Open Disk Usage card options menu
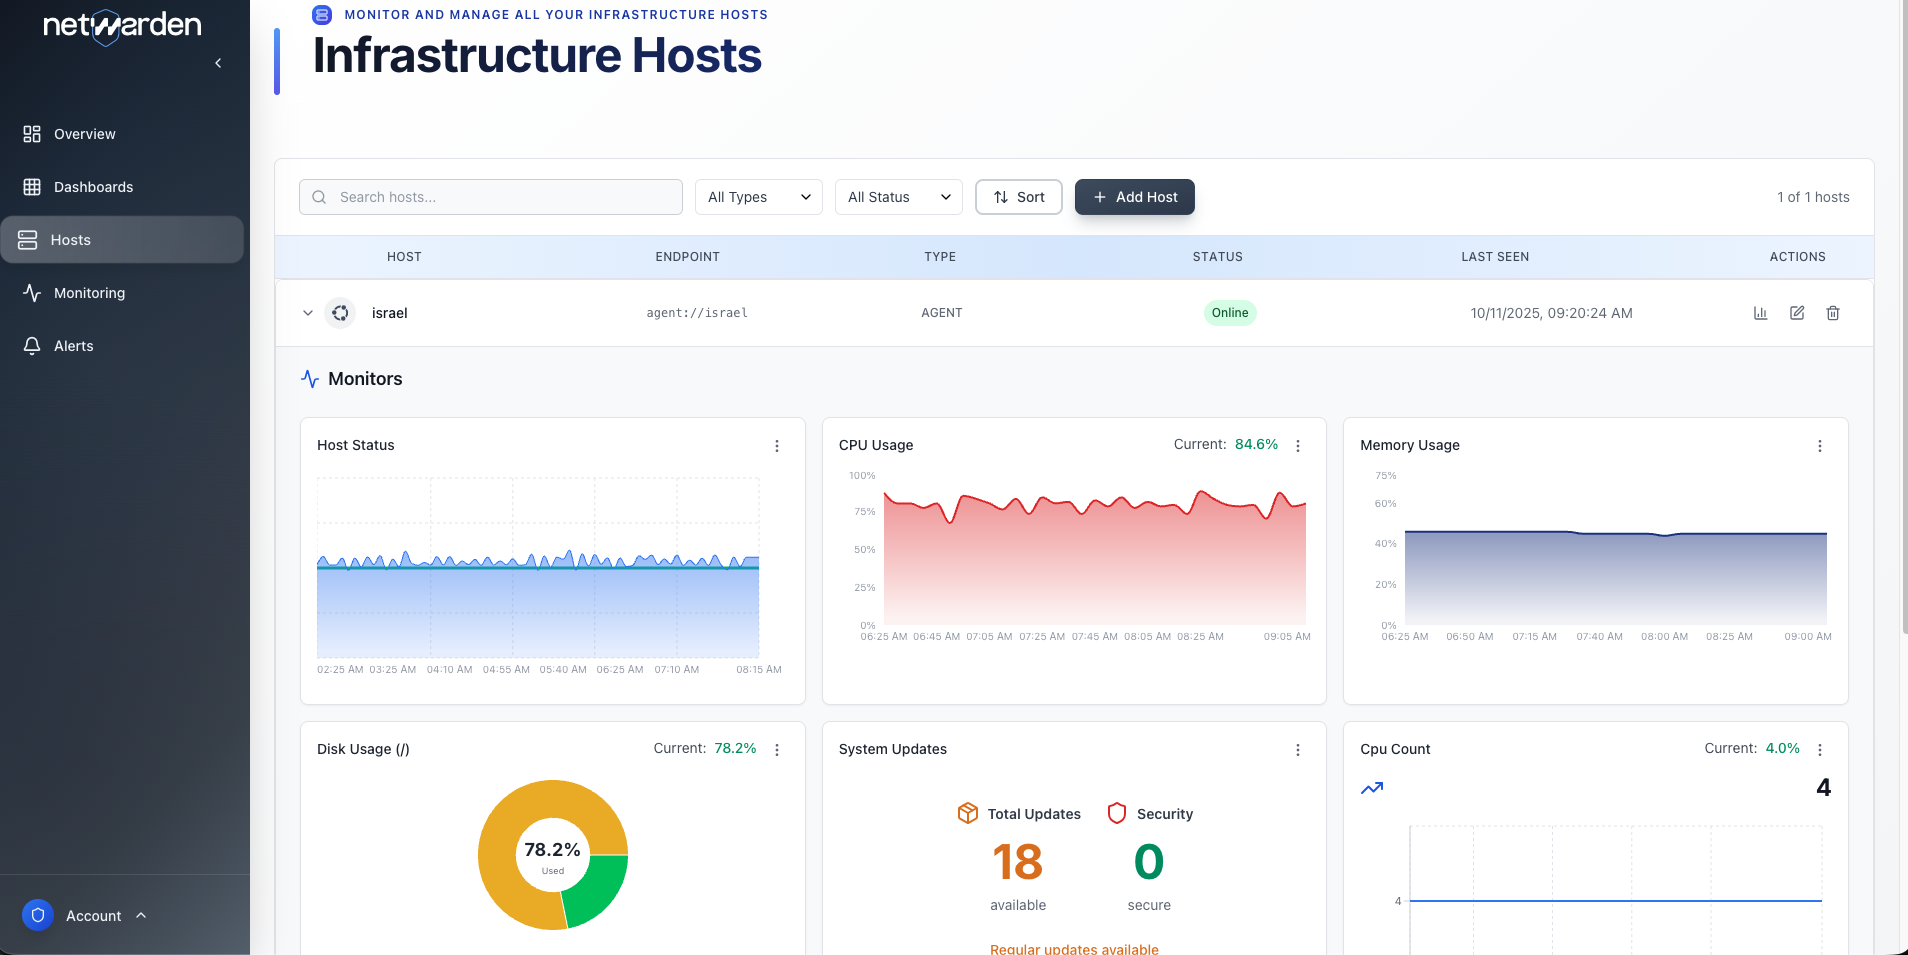This screenshot has width=1908, height=955. click(777, 750)
